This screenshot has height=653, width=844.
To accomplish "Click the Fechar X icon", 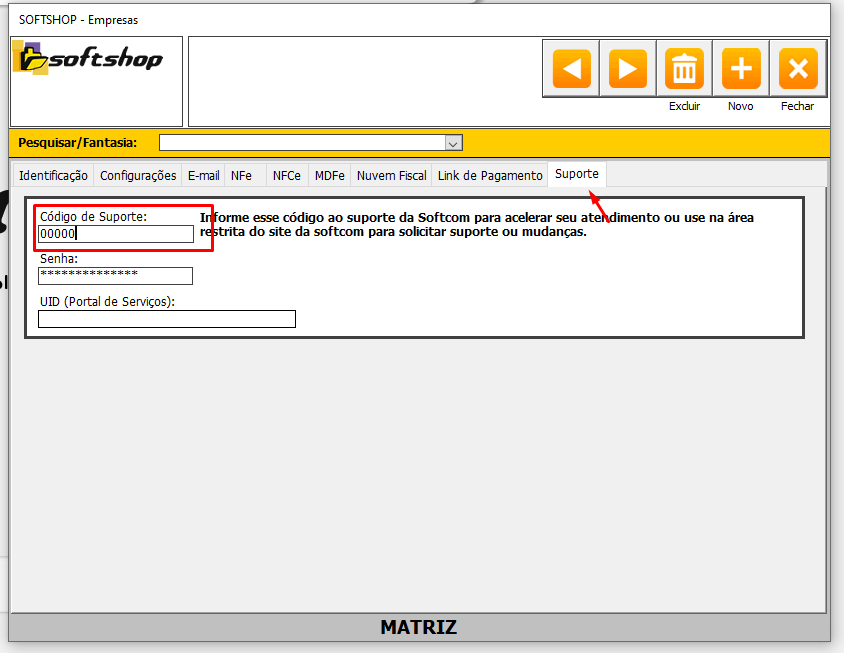I will [x=798, y=69].
